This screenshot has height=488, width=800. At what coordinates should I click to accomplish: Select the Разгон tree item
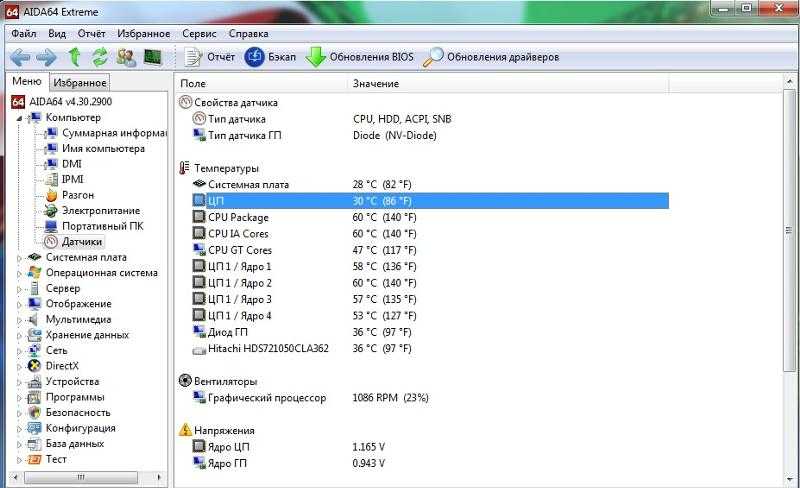pyautogui.click(x=78, y=195)
